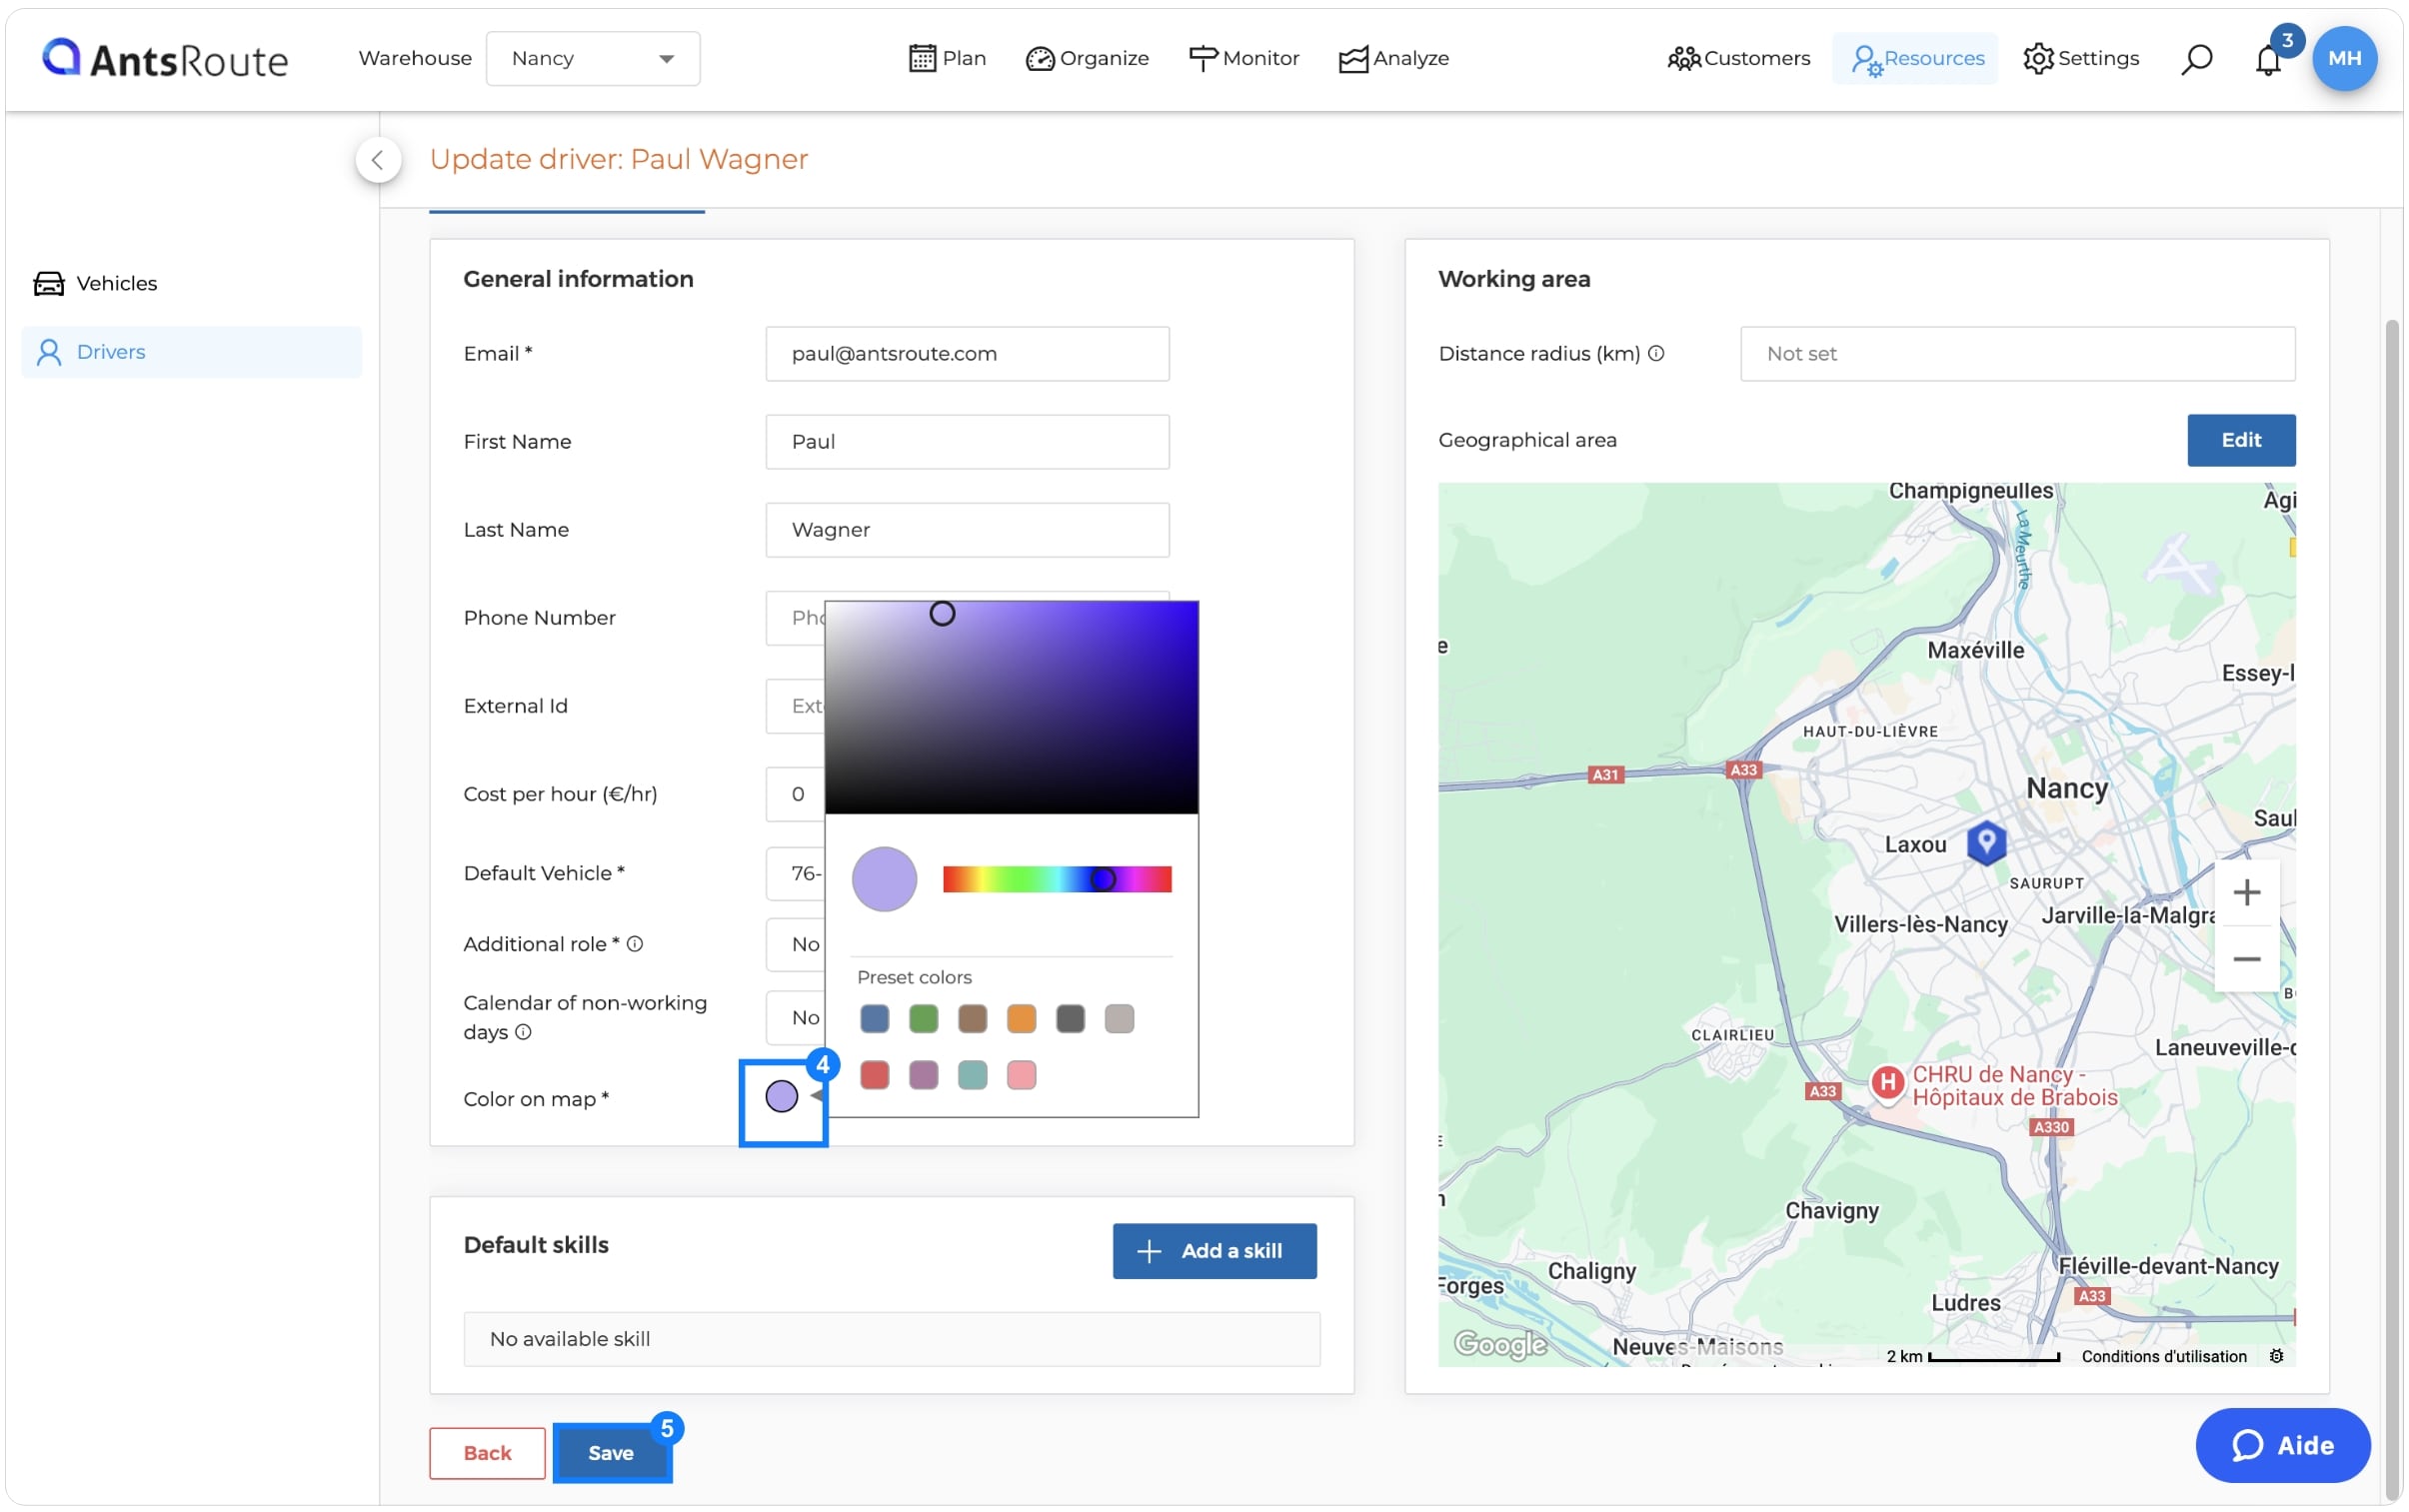The width and height of the screenshot is (2409, 1512).
Task: Open the Organize menu
Action: pos(1087,58)
